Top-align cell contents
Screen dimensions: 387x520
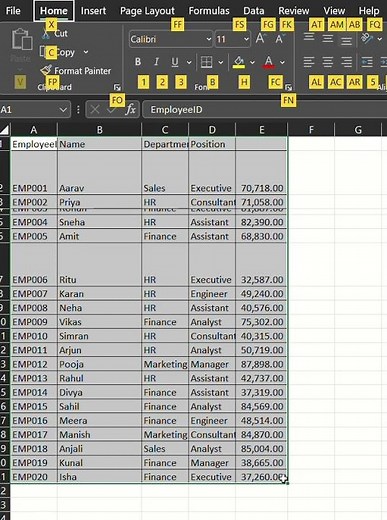pos(309,37)
